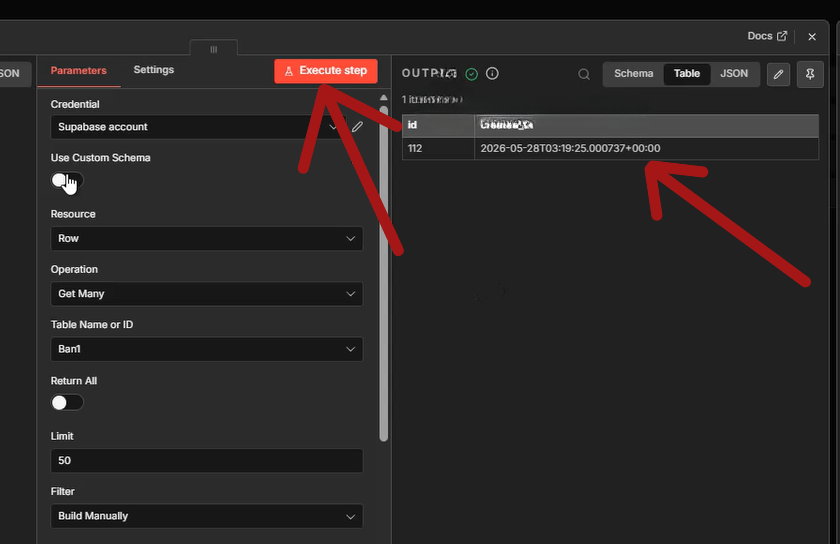Open the Docs link

[767, 36]
